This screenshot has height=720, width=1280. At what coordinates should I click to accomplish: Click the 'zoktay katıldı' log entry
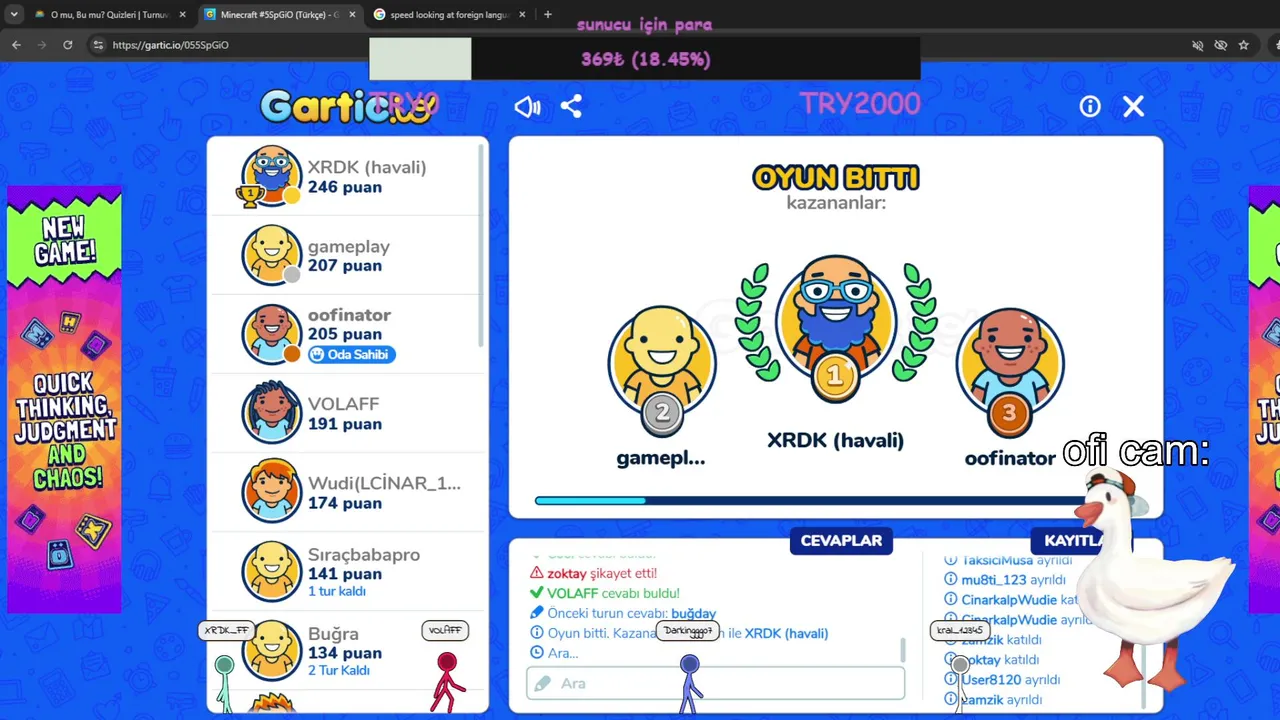pyautogui.click(x=992, y=660)
